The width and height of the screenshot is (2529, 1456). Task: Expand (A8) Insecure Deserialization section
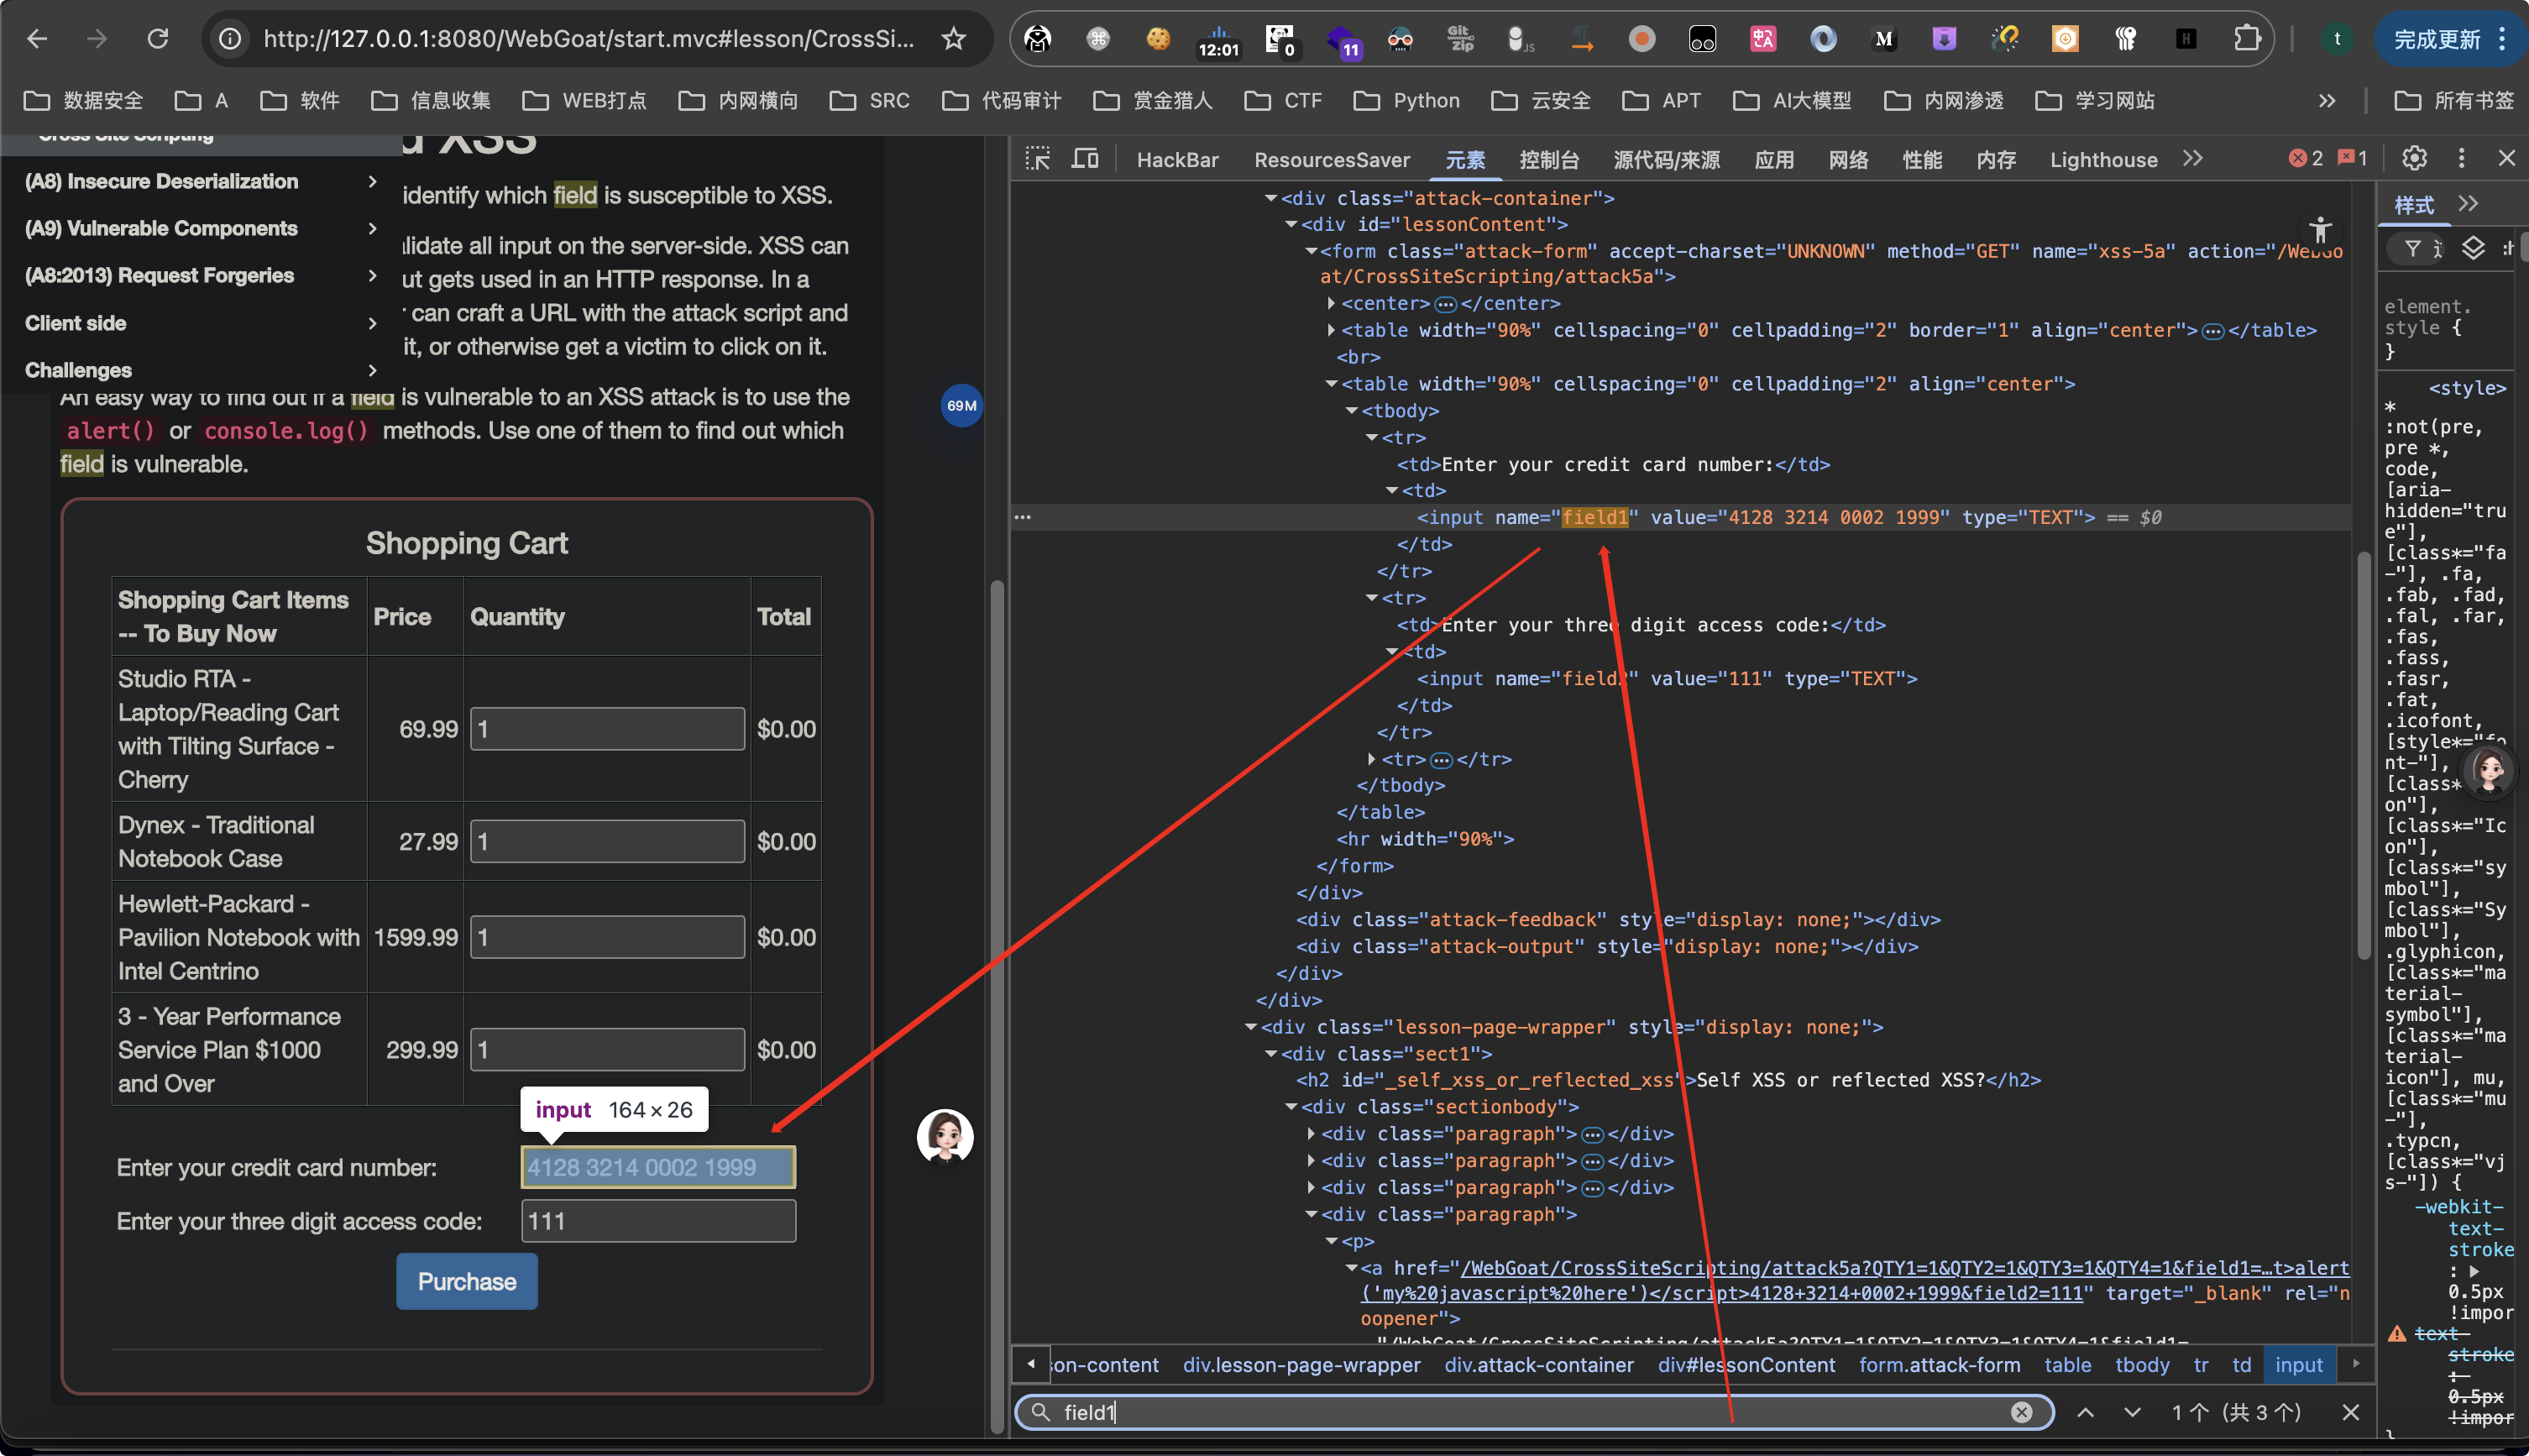click(x=200, y=181)
